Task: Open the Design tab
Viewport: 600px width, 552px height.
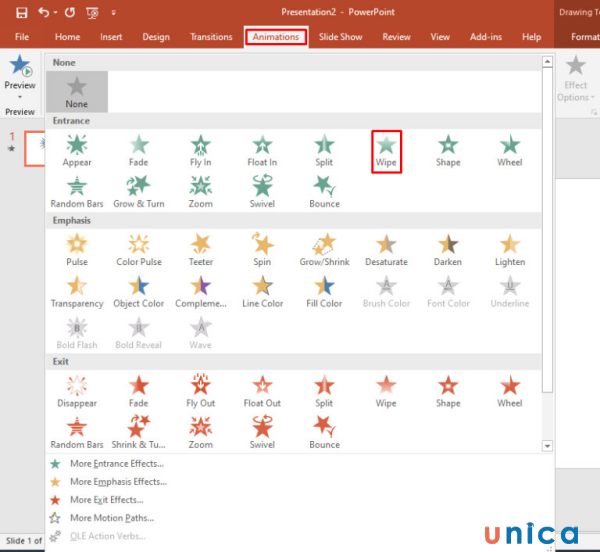Action: coord(156,37)
